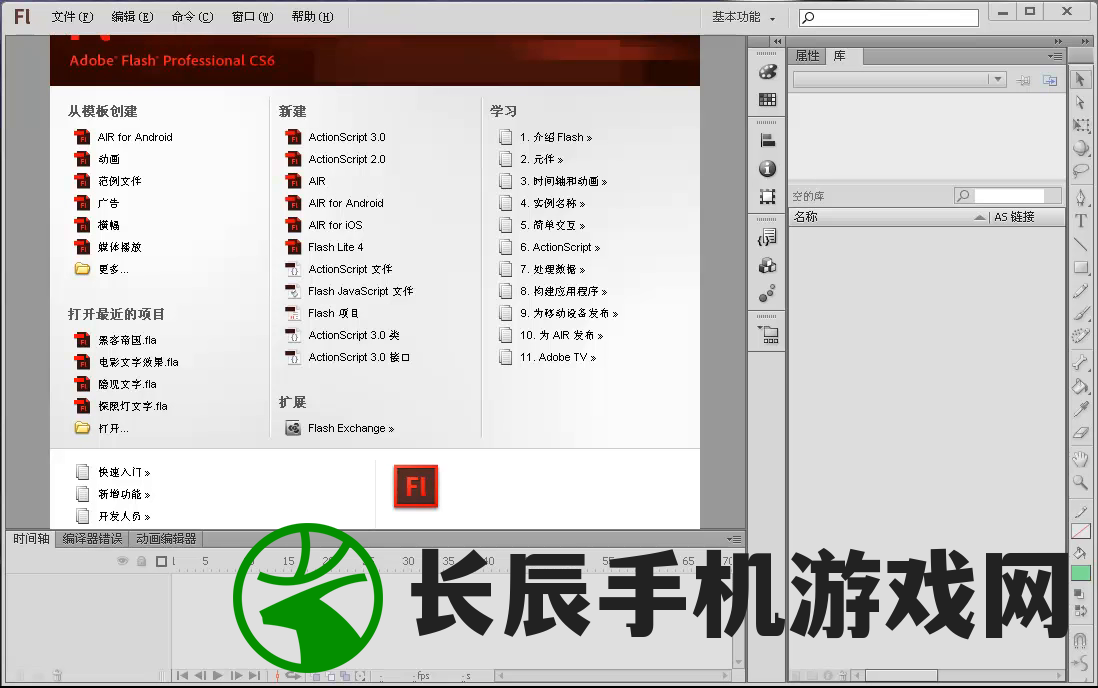
Task: Open the 帮助(H) menu
Action: click(x=312, y=17)
